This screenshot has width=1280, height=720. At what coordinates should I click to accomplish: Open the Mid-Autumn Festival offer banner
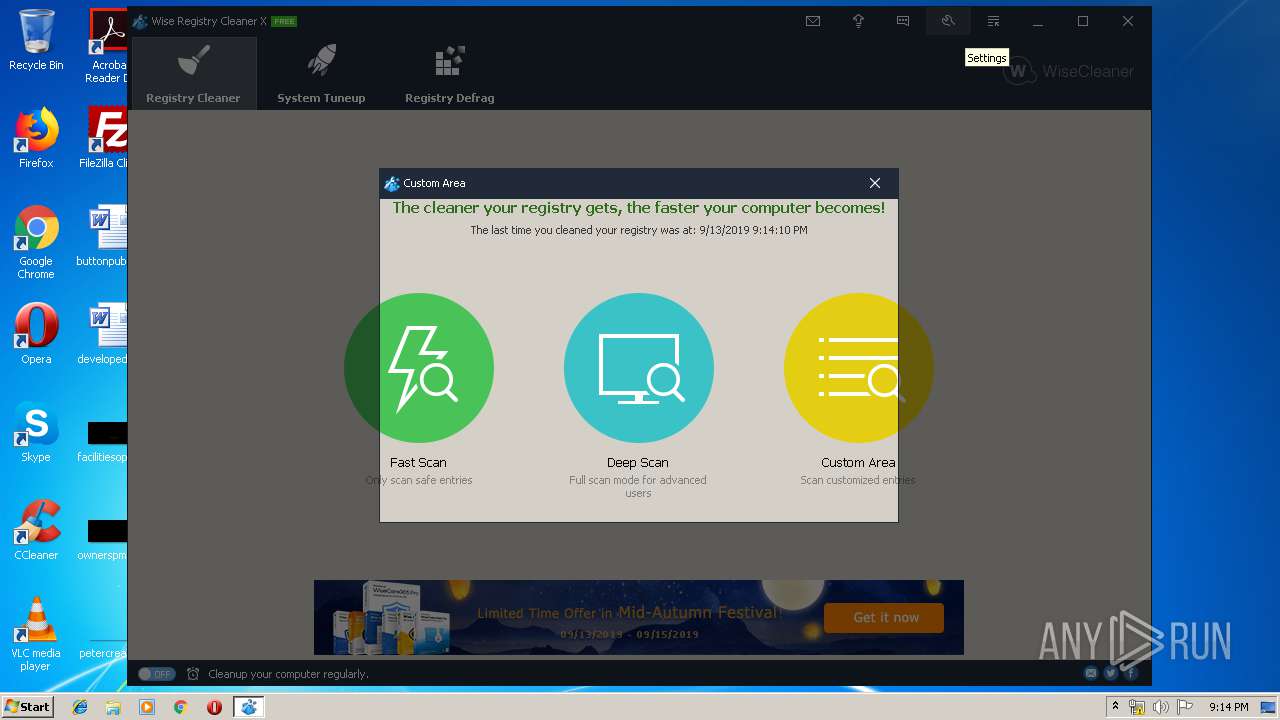click(x=639, y=618)
